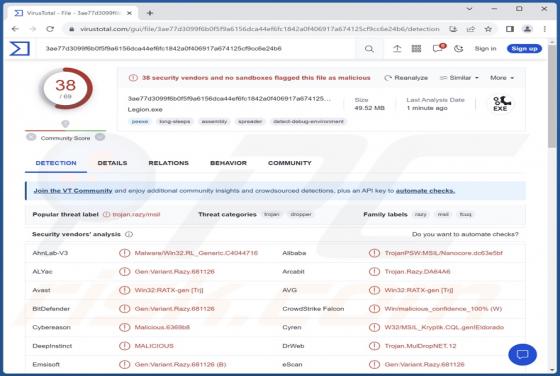Open a new browser tab
The height and width of the screenshot is (376, 560).
pyautogui.click(x=150, y=13)
